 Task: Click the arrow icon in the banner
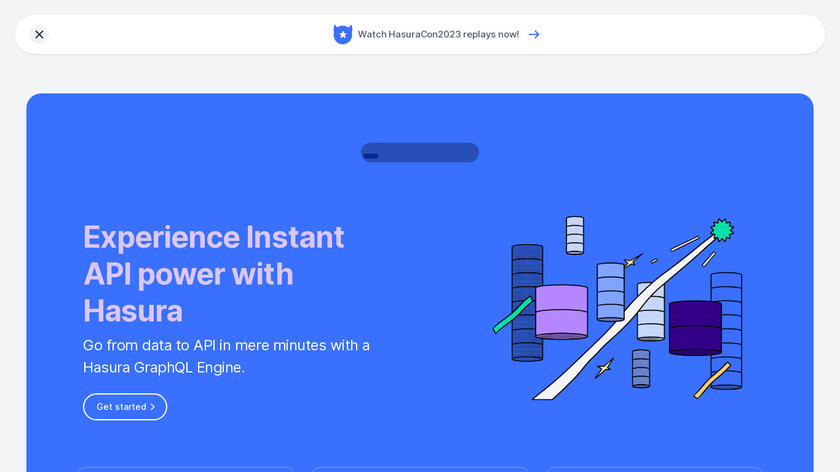(x=534, y=34)
